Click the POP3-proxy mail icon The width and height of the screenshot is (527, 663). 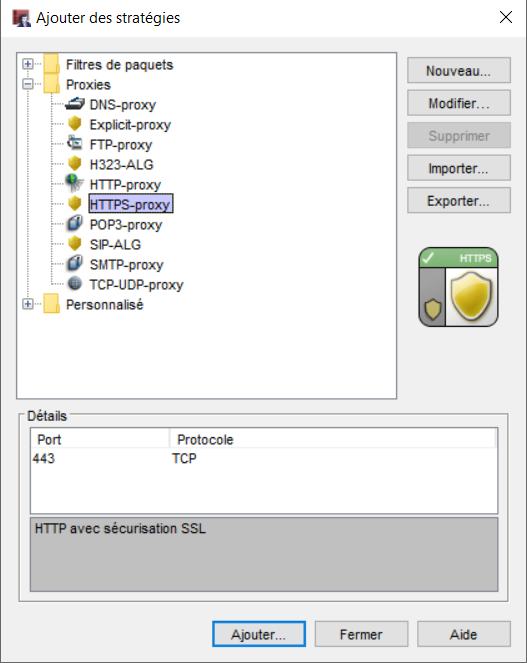pos(75,224)
